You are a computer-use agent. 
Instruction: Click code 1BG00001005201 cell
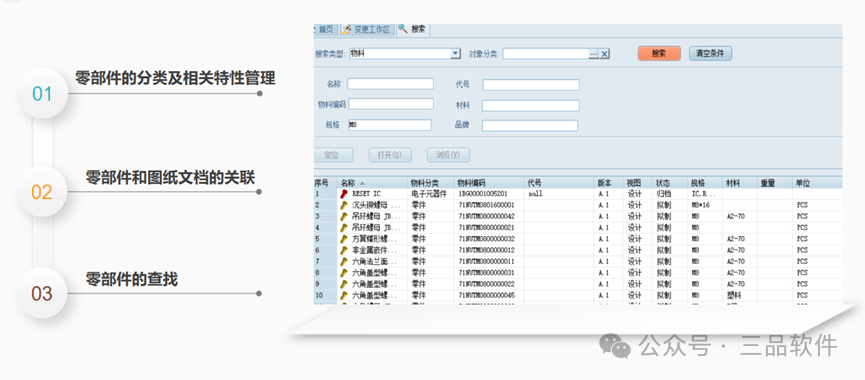pyautogui.click(x=483, y=194)
